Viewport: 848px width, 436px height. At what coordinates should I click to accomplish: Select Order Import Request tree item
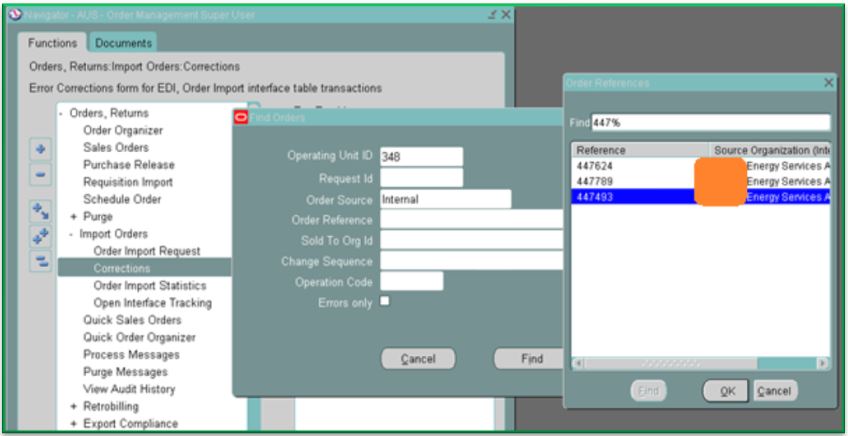click(x=147, y=252)
